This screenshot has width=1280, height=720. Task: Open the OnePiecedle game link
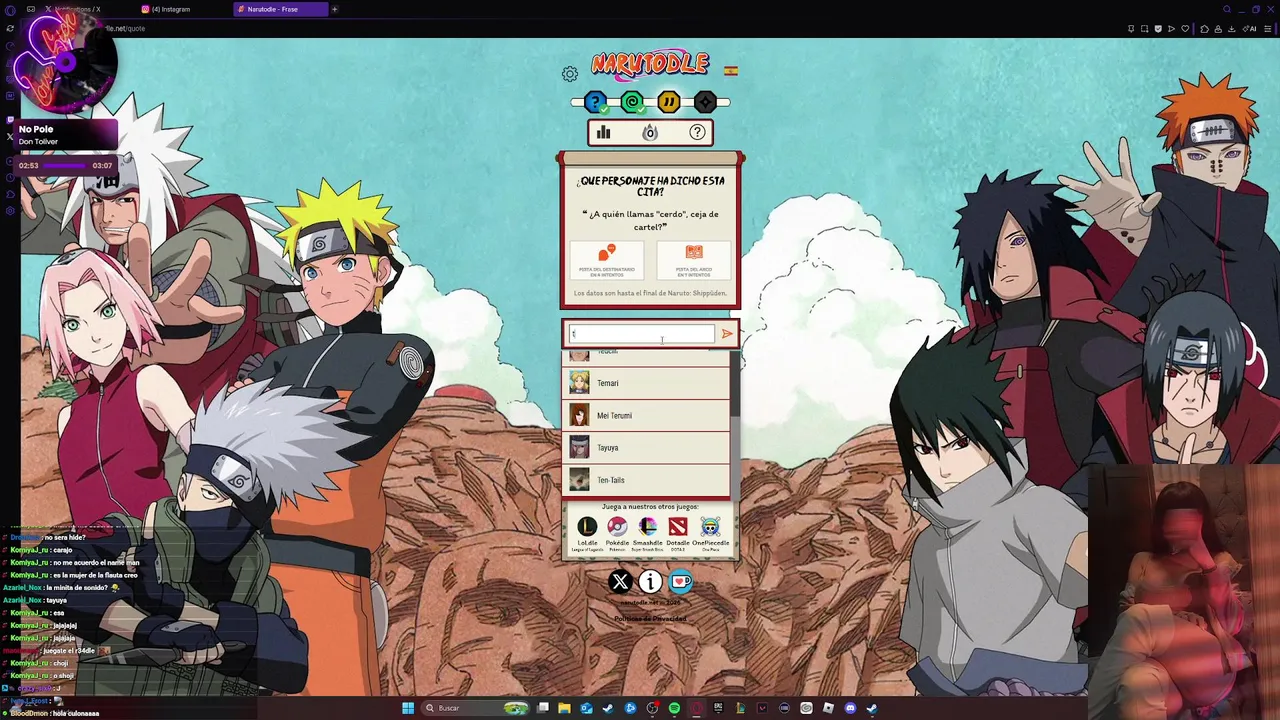point(710,532)
